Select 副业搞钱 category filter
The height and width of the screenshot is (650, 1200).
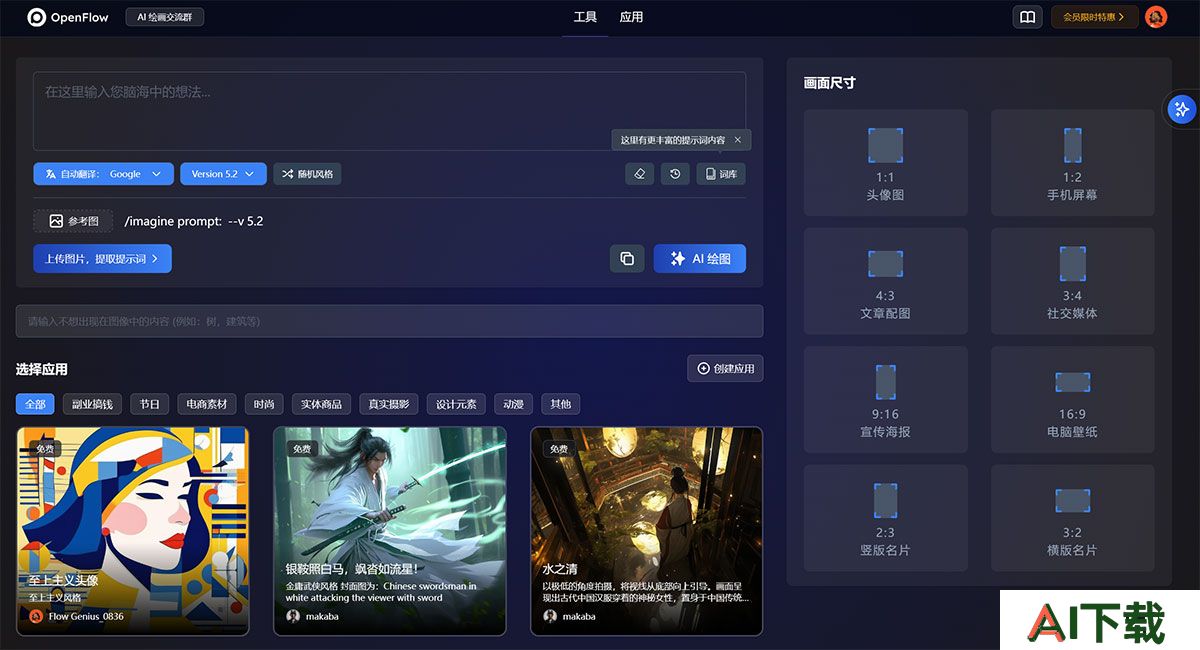pyautogui.click(x=93, y=404)
